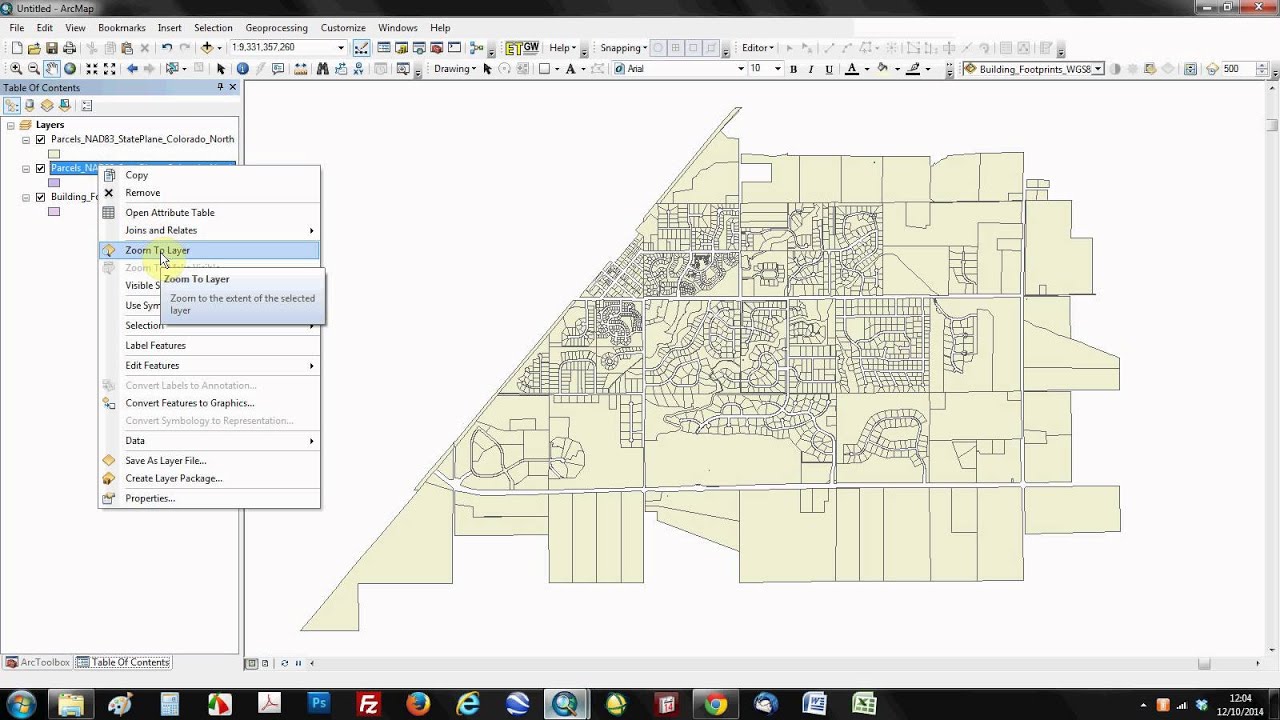
Task: Click the Italic formatting button
Action: click(x=811, y=69)
